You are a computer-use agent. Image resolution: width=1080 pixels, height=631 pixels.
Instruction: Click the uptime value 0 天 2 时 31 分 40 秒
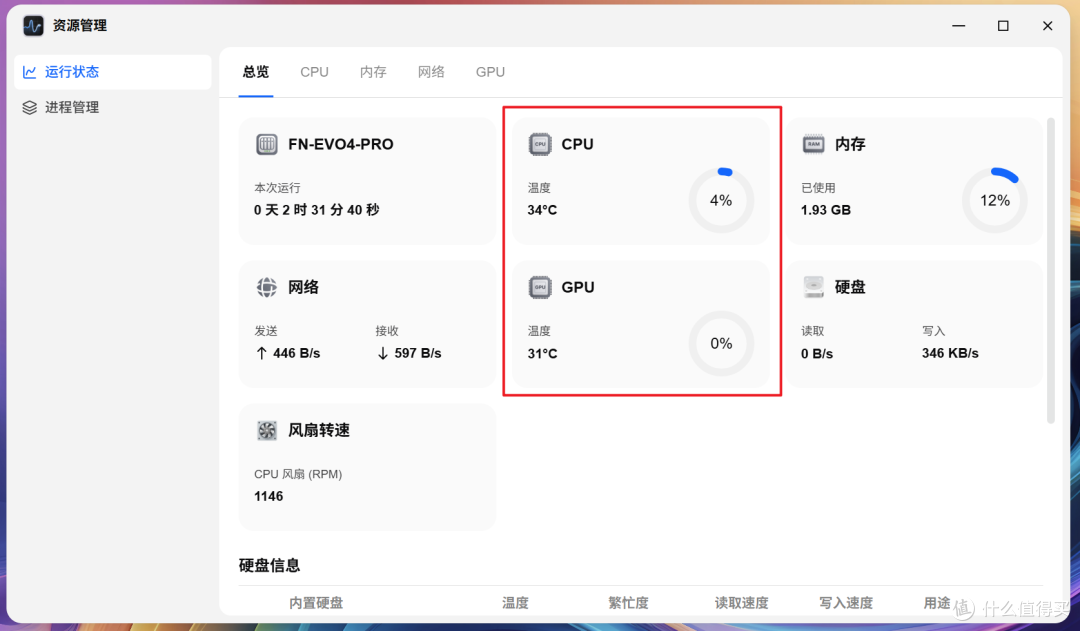click(317, 210)
